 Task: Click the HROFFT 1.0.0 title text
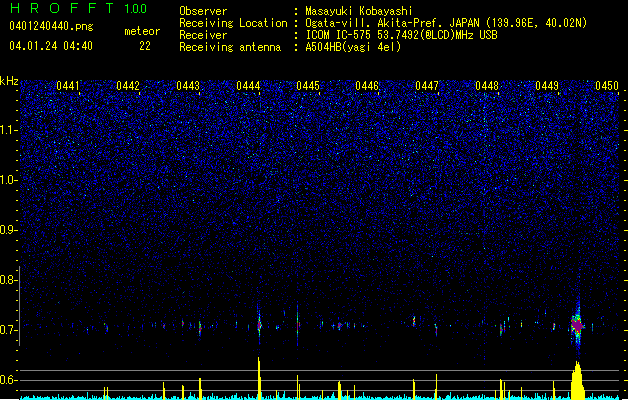[79, 8]
